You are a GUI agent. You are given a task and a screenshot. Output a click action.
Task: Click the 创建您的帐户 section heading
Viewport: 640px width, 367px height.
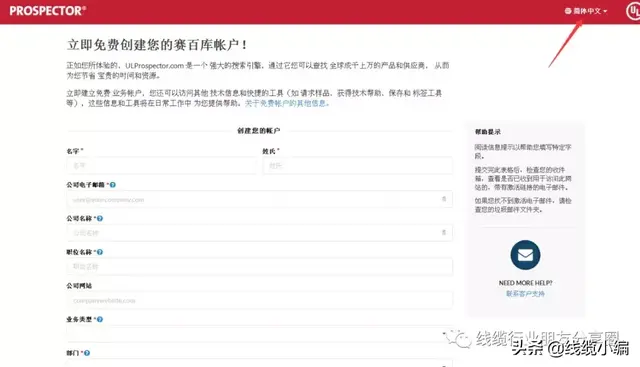coord(259,131)
